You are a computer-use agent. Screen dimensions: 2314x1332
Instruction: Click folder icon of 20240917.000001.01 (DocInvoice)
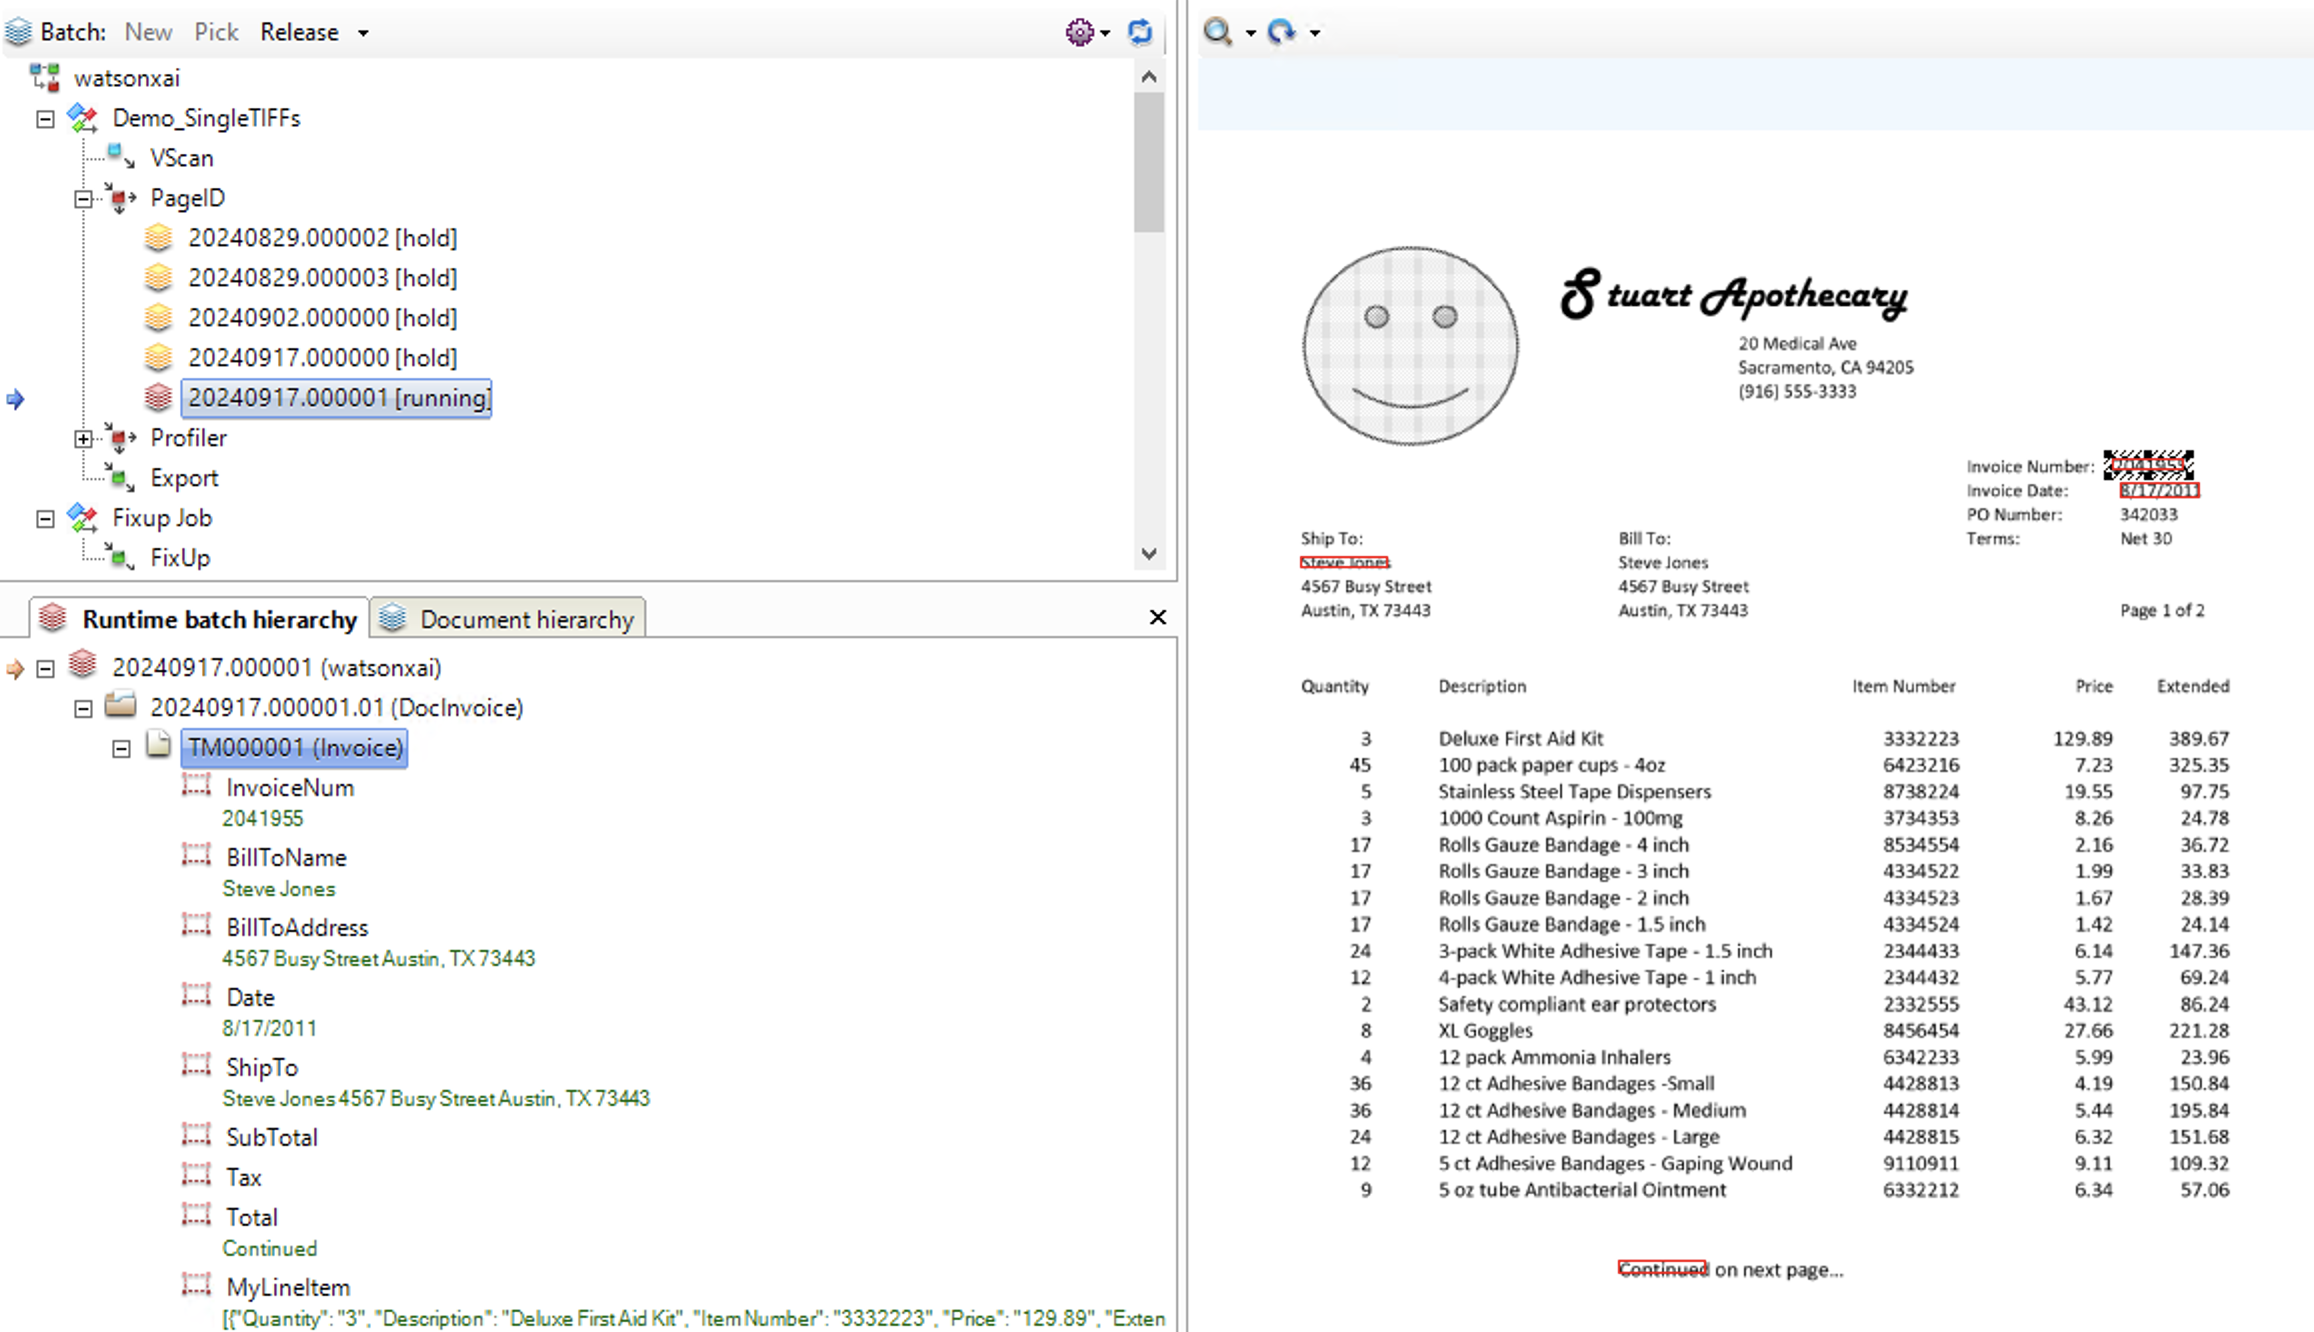click(121, 705)
